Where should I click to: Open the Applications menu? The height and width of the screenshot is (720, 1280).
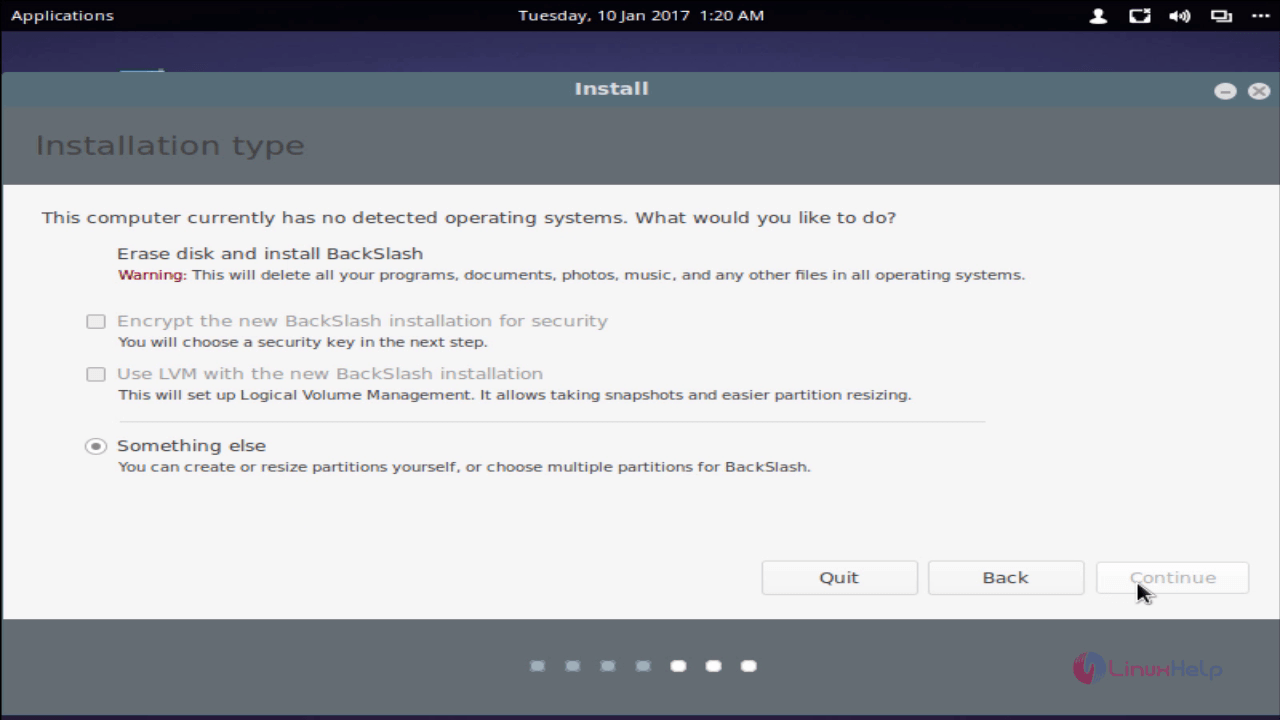[x=62, y=16]
